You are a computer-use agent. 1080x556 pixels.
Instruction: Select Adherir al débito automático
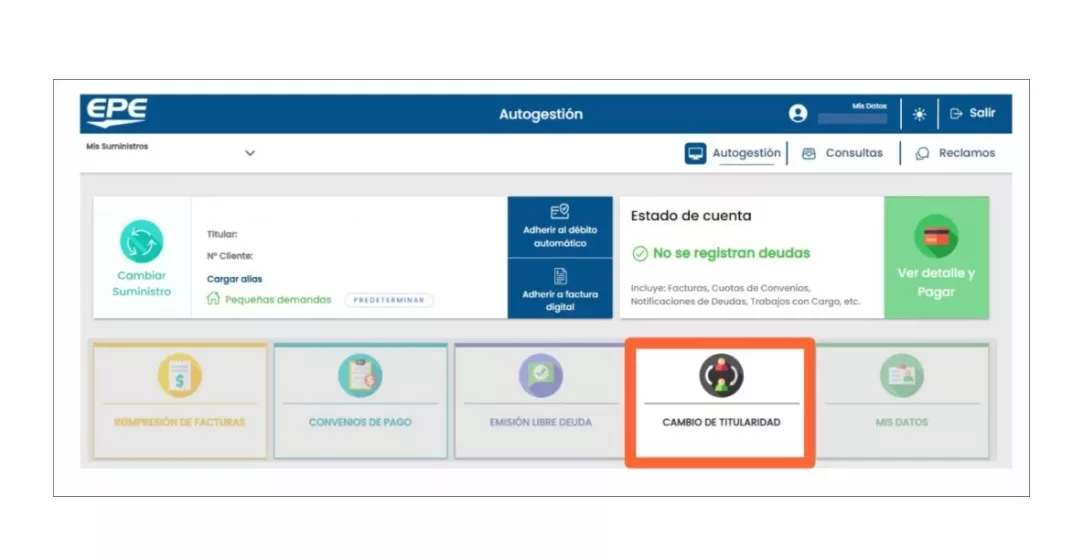[560, 227]
